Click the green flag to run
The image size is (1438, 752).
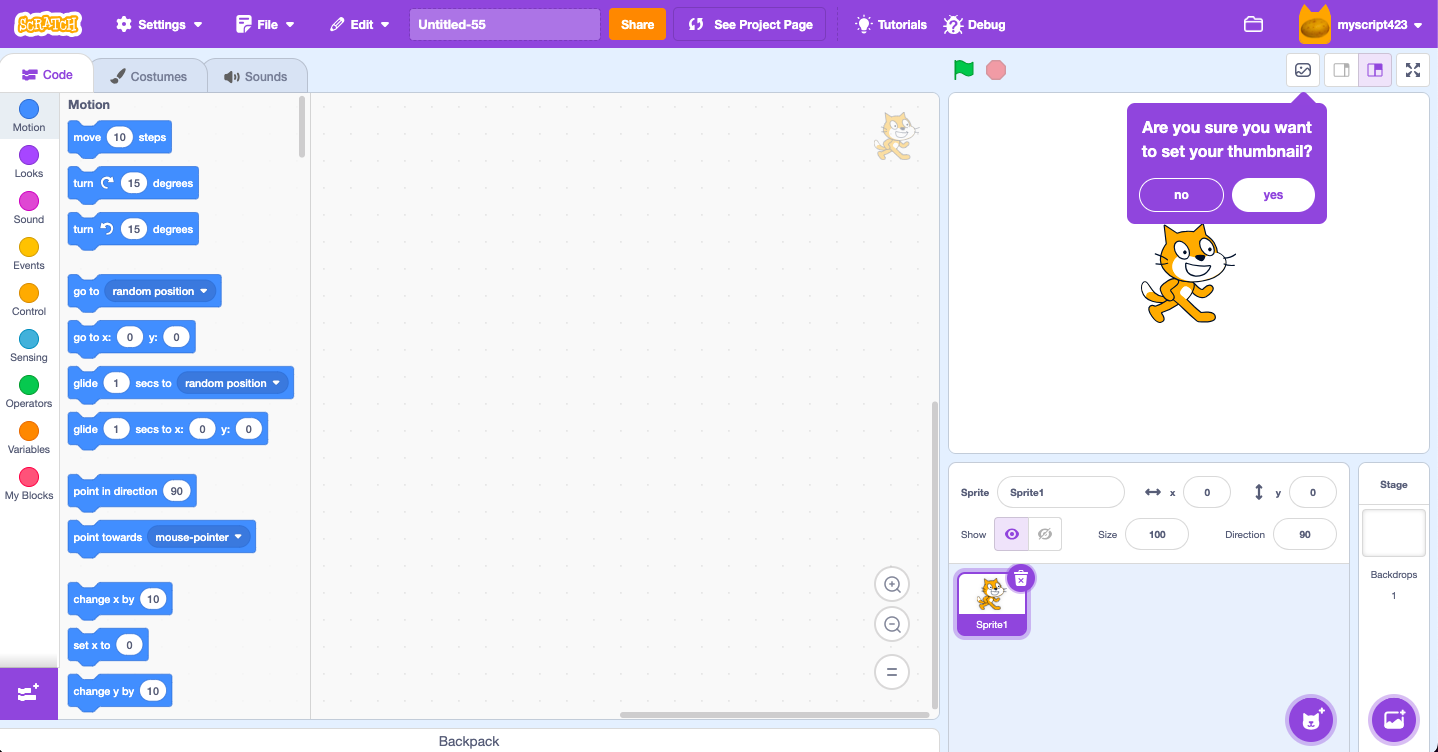coord(964,70)
